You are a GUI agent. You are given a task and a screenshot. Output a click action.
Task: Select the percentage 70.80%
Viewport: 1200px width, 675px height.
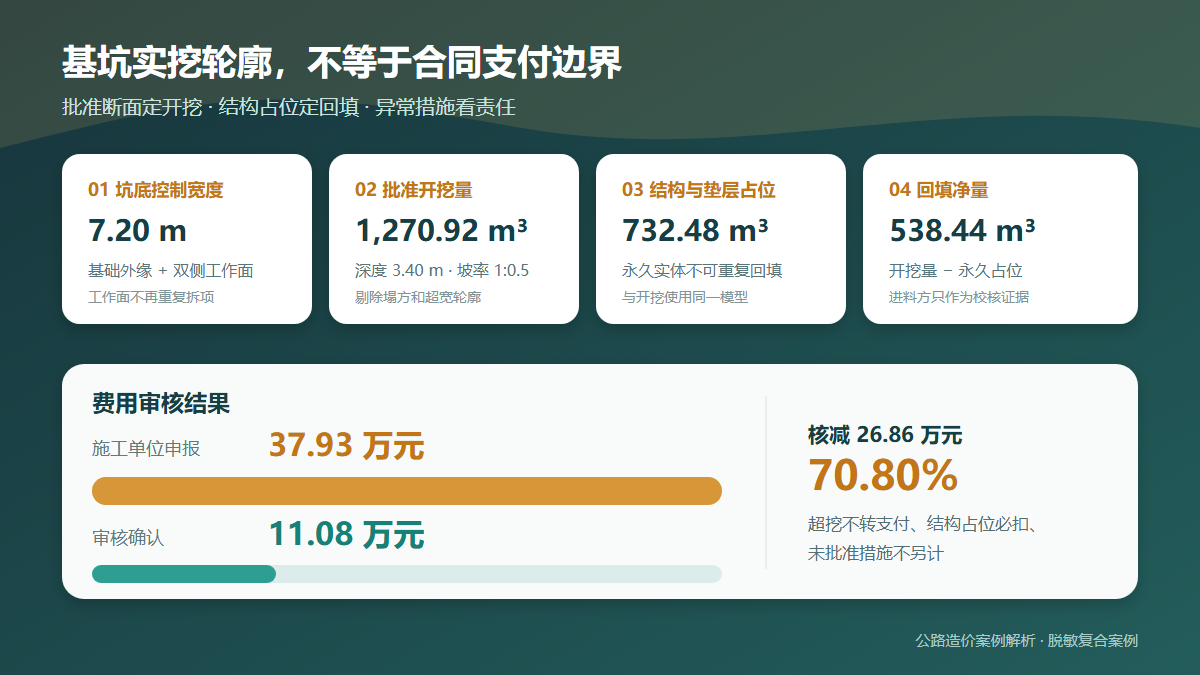click(883, 476)
